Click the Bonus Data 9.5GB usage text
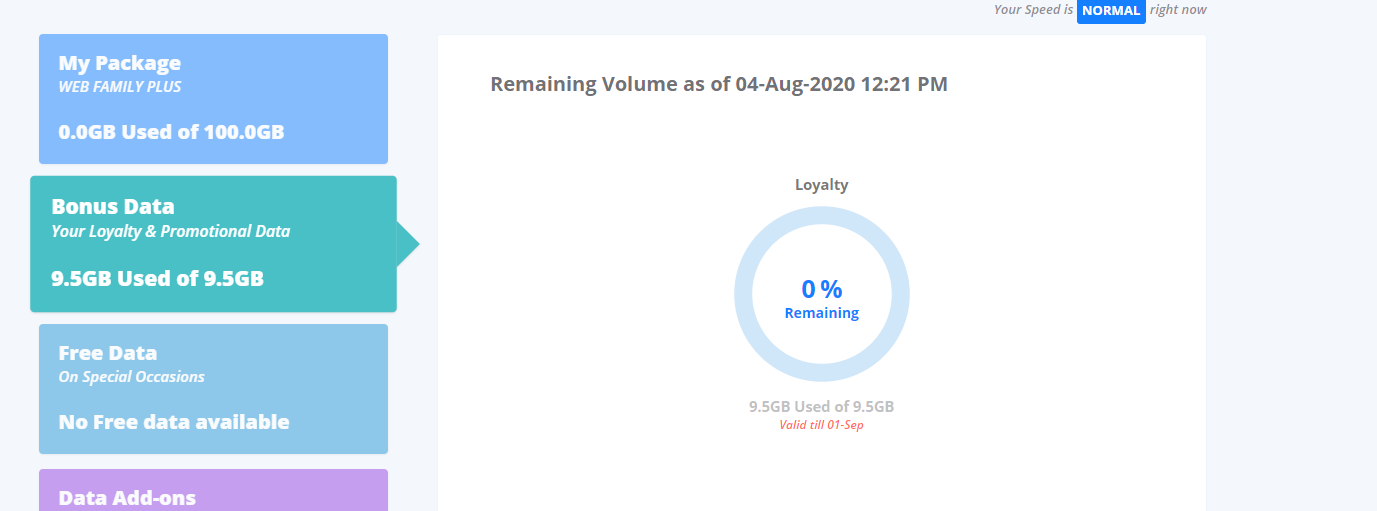Viewport: 1377px width, 511px height. (x=157, y=278)
